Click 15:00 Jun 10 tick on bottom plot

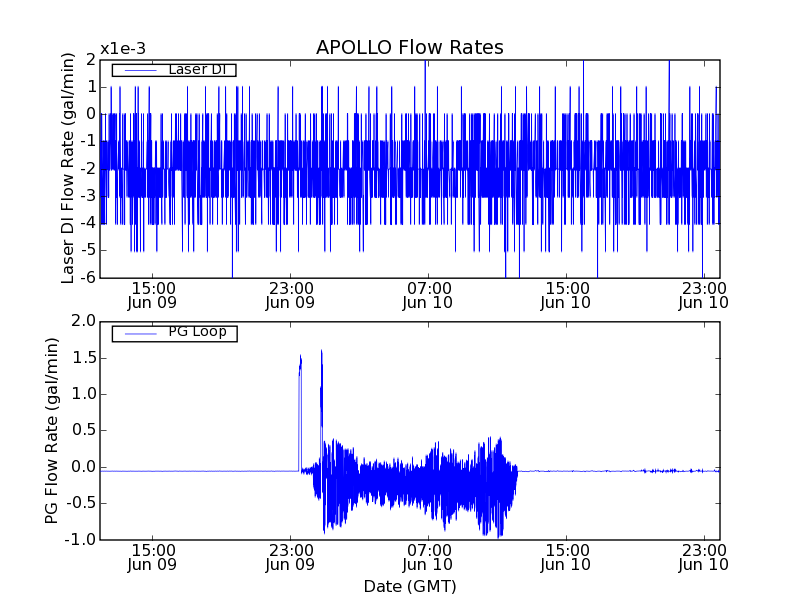[x=567, y=556]
